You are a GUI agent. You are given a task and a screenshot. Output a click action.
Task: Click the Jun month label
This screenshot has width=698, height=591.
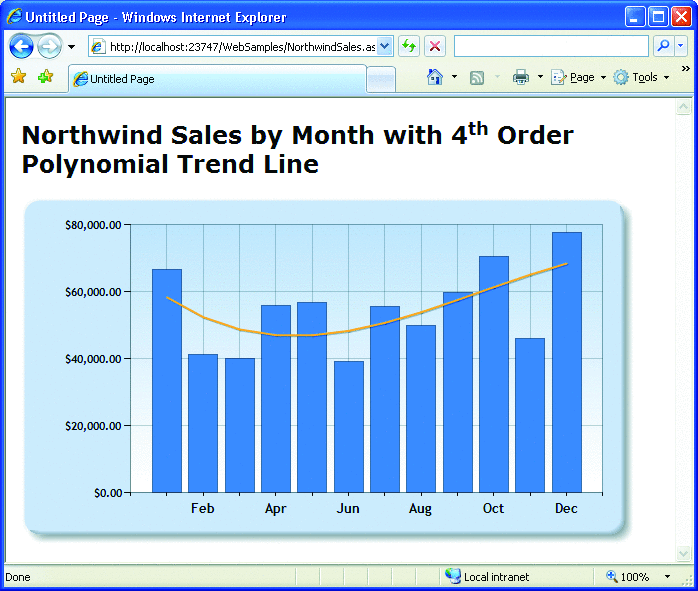(x=348, y=508)
